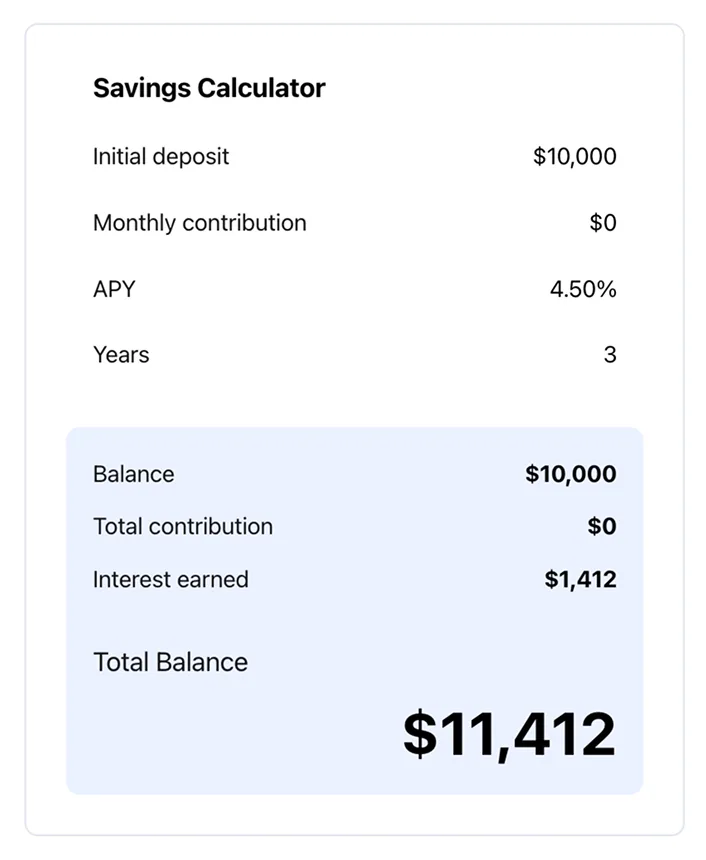Image resolution: width=706 pixels, height=860 pixels.
Task: Click the Savings Calculator title
Action: click(208, 88)
